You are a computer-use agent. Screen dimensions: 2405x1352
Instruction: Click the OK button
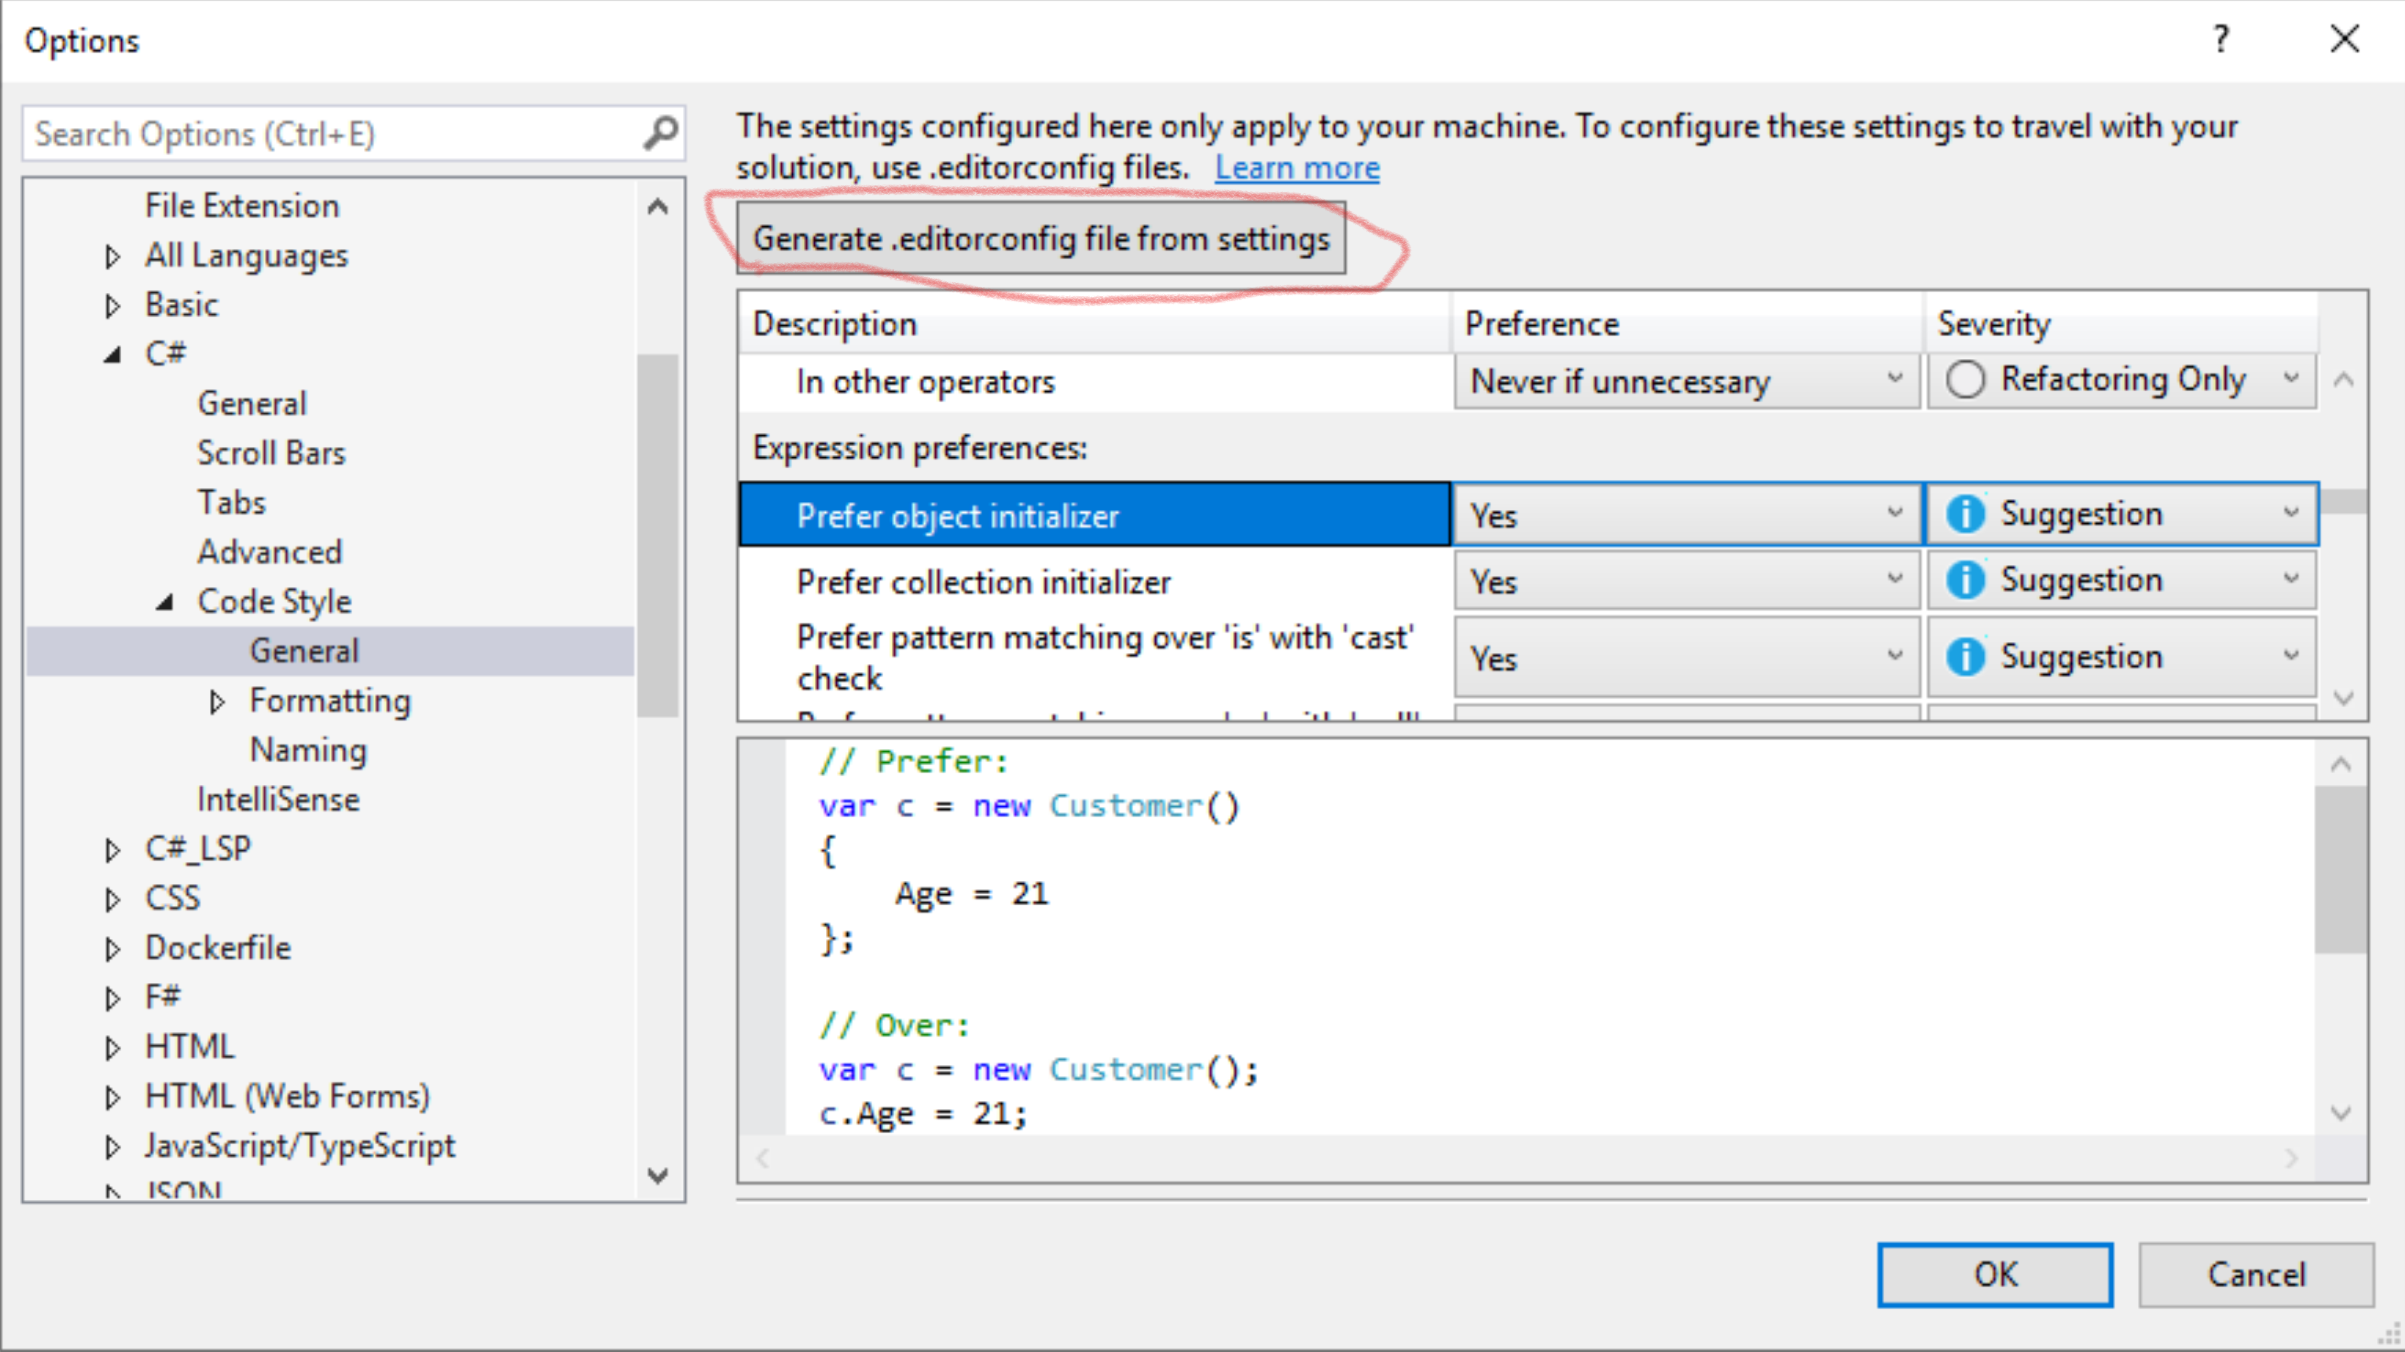(x=1994, y=1274)
